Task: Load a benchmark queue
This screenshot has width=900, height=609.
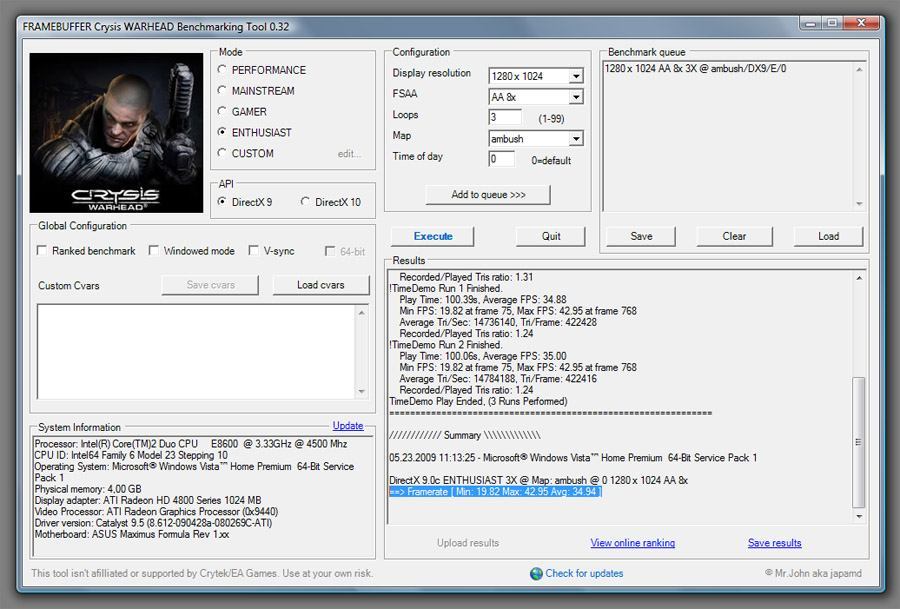Action: (828, 236)
